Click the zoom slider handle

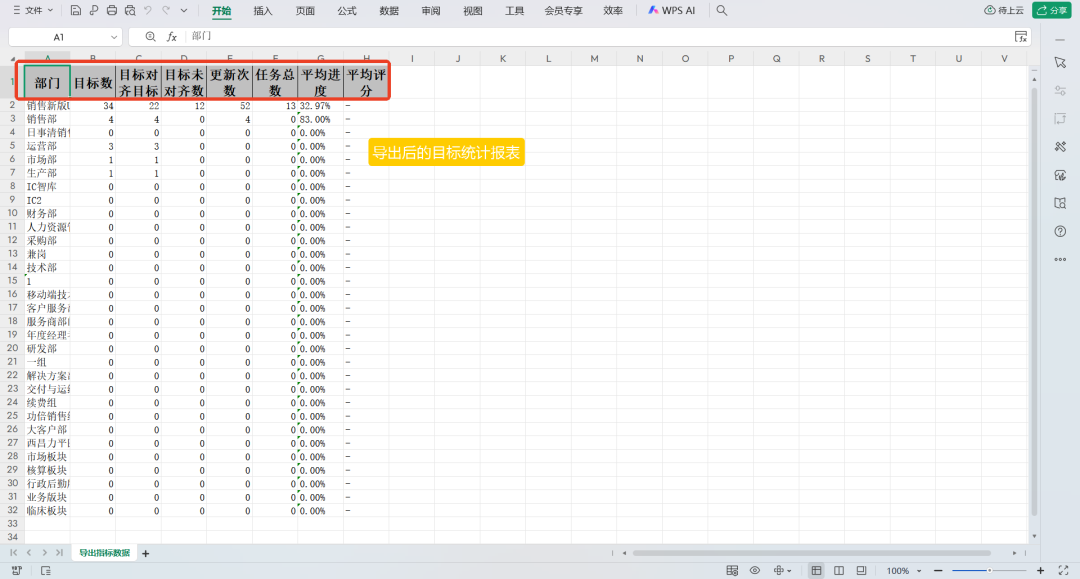(x=990, y=571)
